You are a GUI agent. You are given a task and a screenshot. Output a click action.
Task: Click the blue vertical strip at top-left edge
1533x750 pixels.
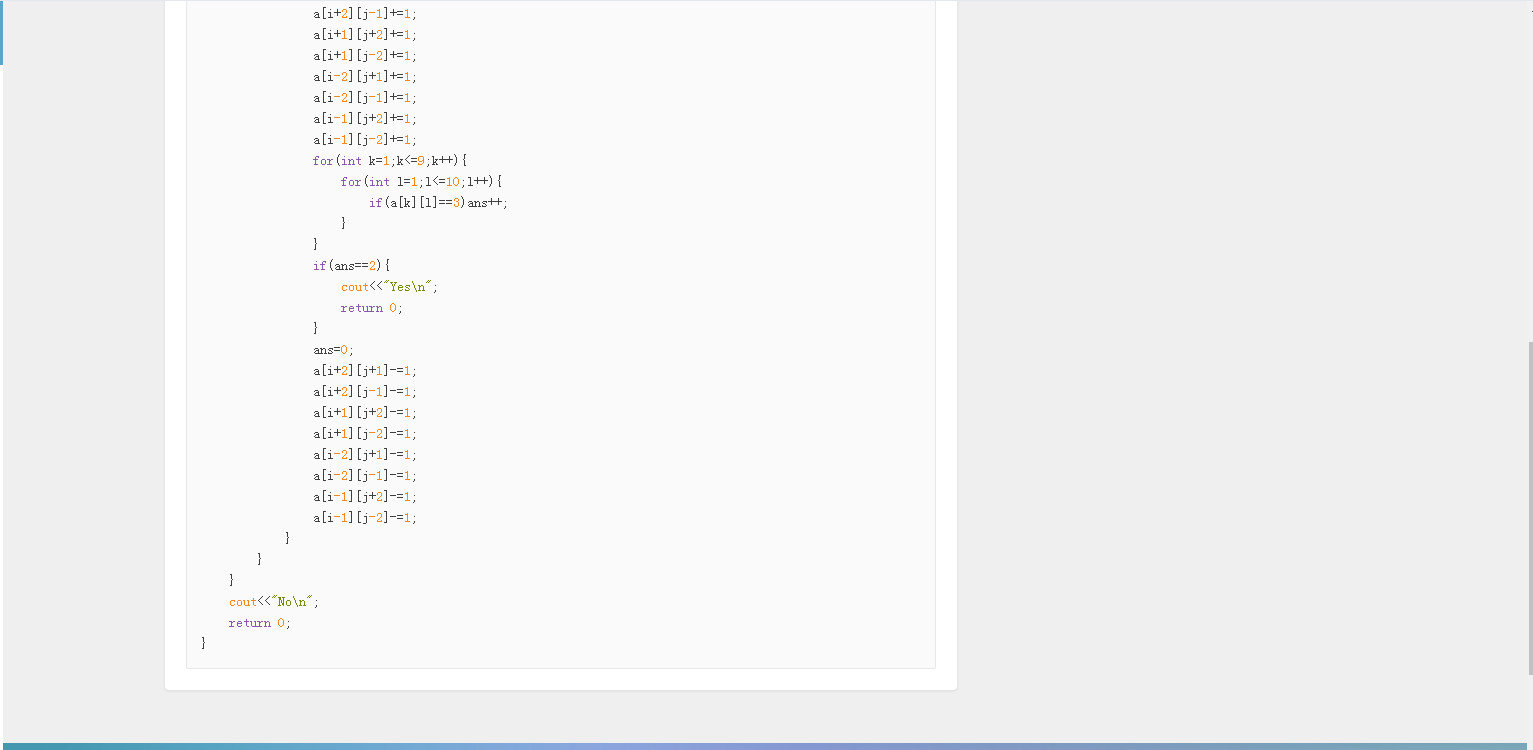pos(2,32)
